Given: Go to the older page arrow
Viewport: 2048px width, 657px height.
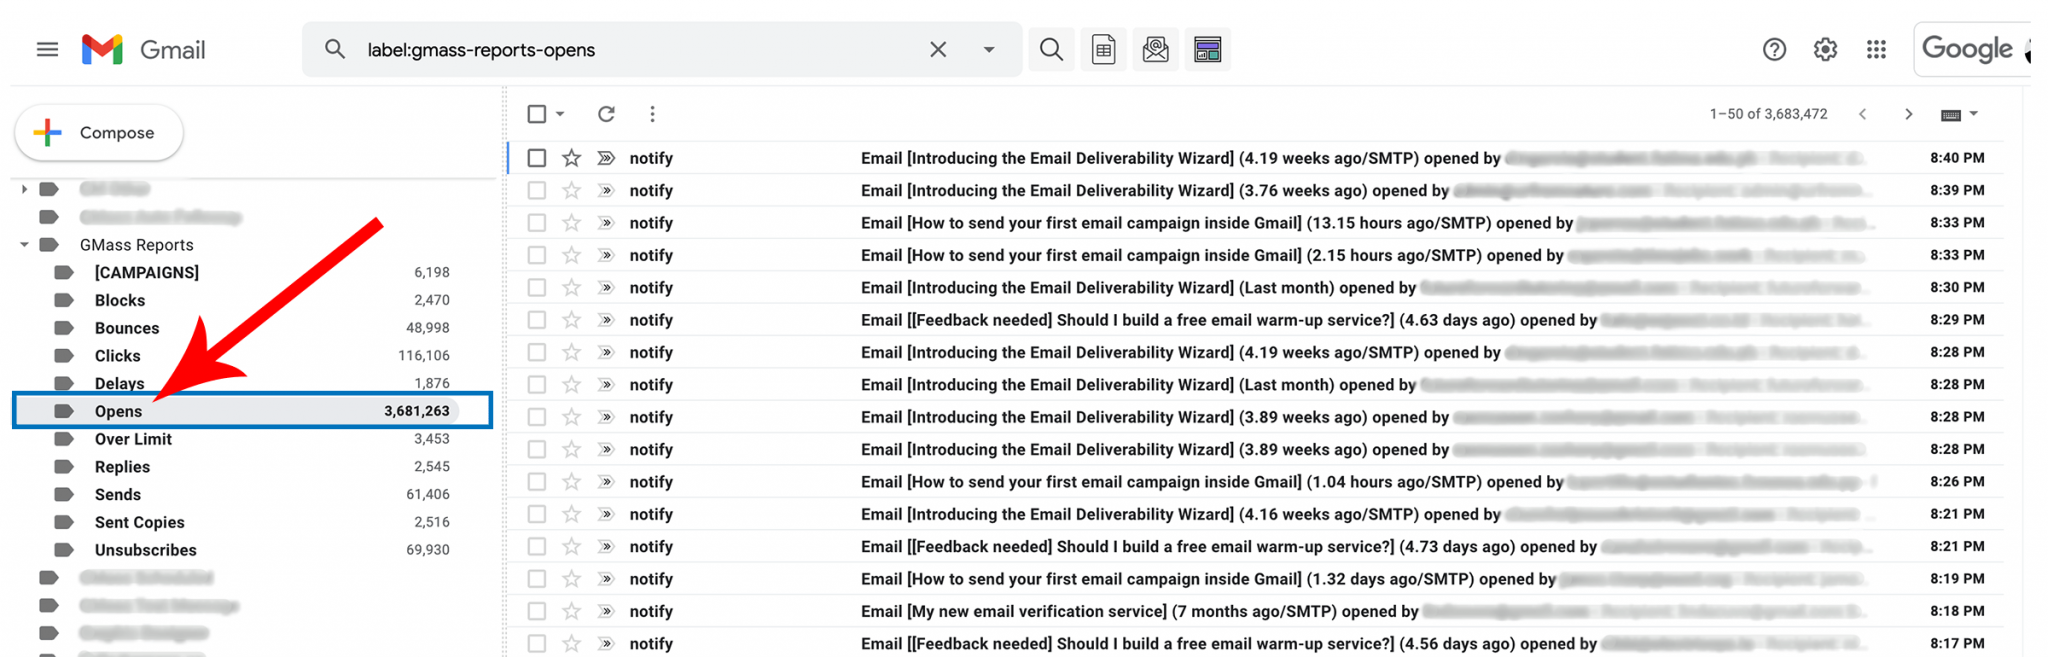Looking at the screenshot, I should 1908,114.
